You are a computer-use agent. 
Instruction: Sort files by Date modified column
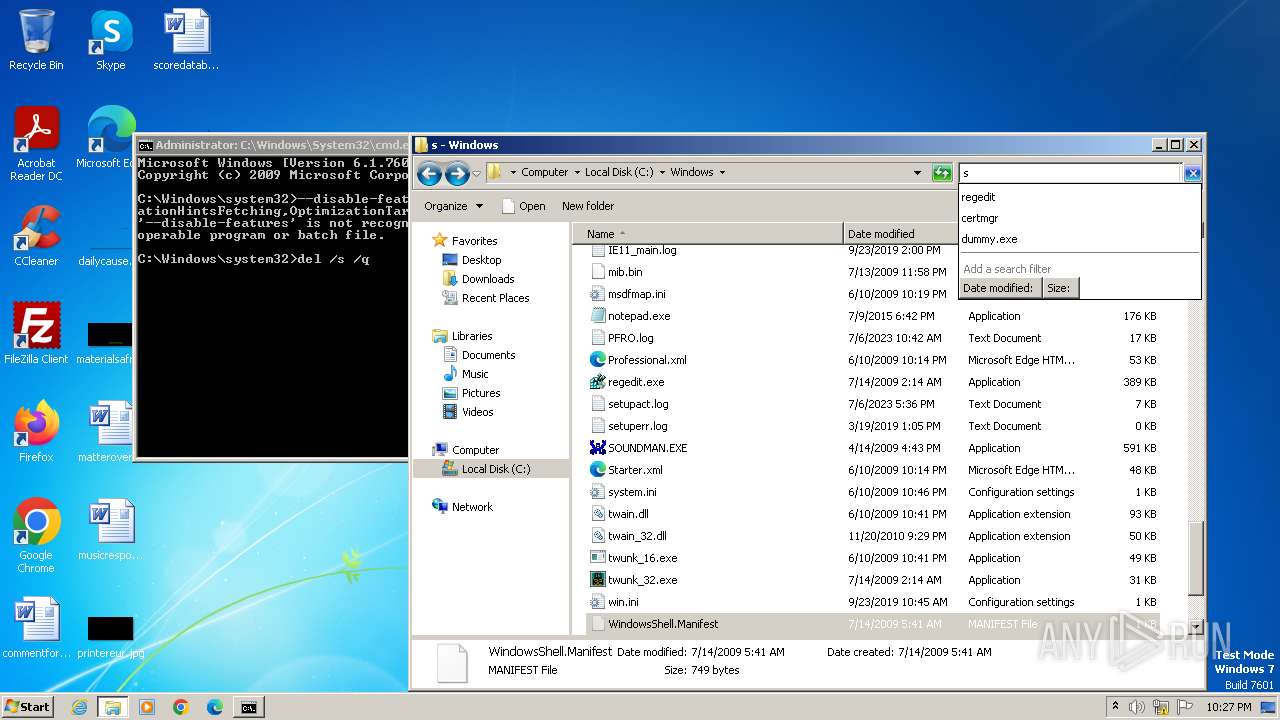click(900, 233)
